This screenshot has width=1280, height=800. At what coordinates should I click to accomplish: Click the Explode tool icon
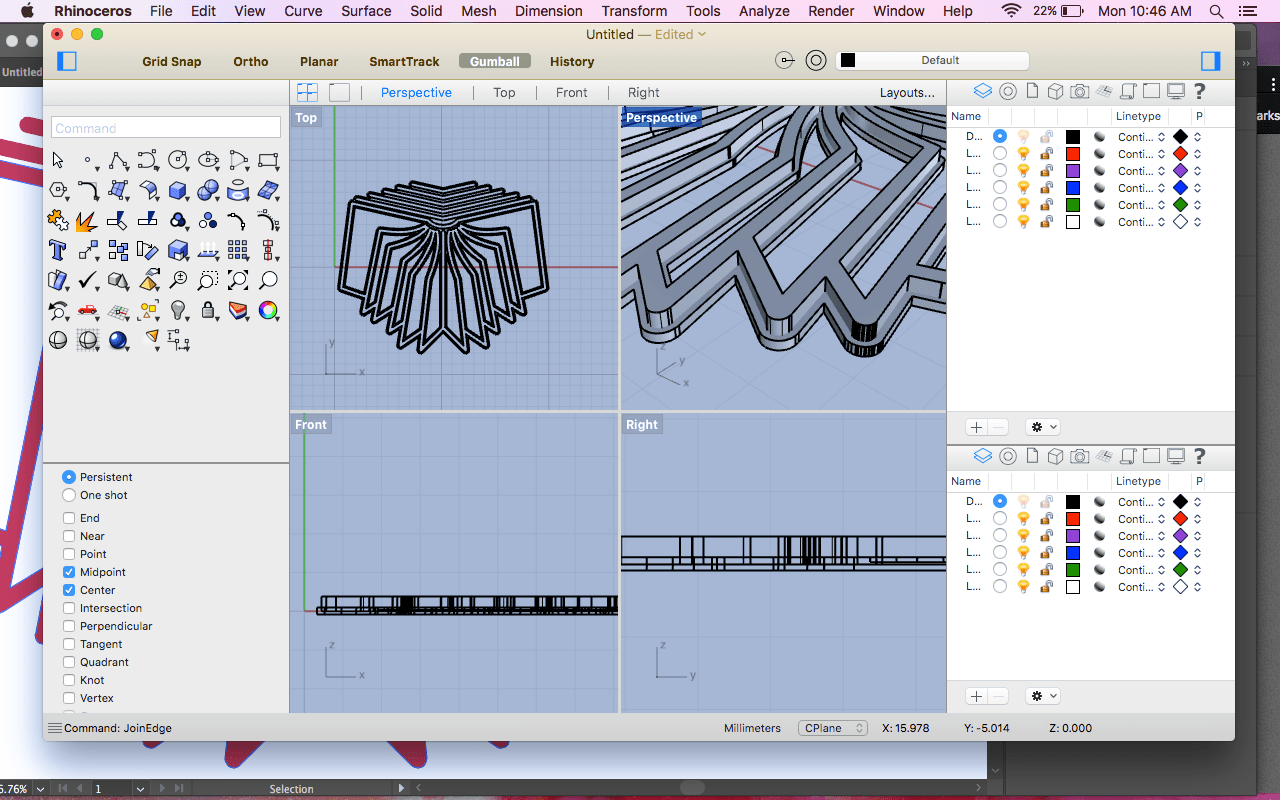point(88,220)
